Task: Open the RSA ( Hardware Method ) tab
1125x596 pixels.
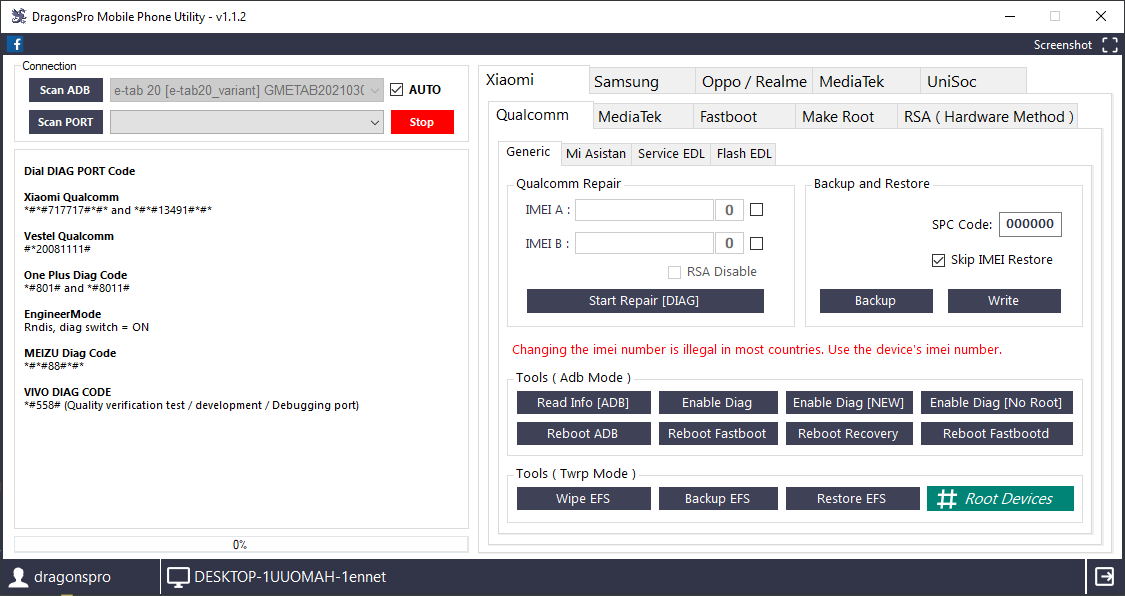Action: pos(988,117)
